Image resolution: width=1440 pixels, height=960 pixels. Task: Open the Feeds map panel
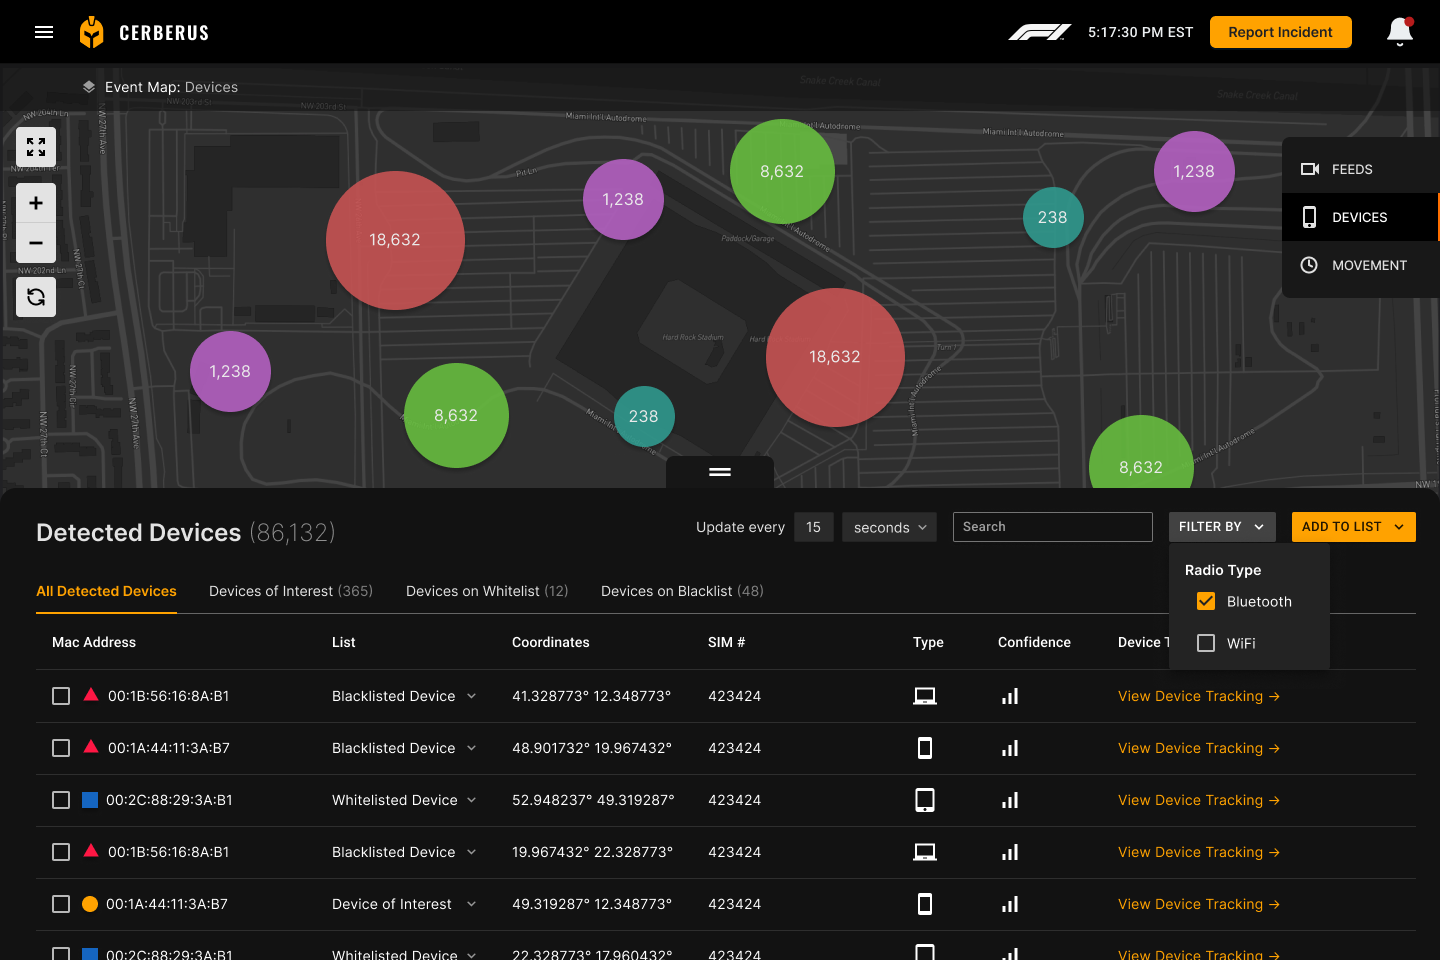(1351, 169)
